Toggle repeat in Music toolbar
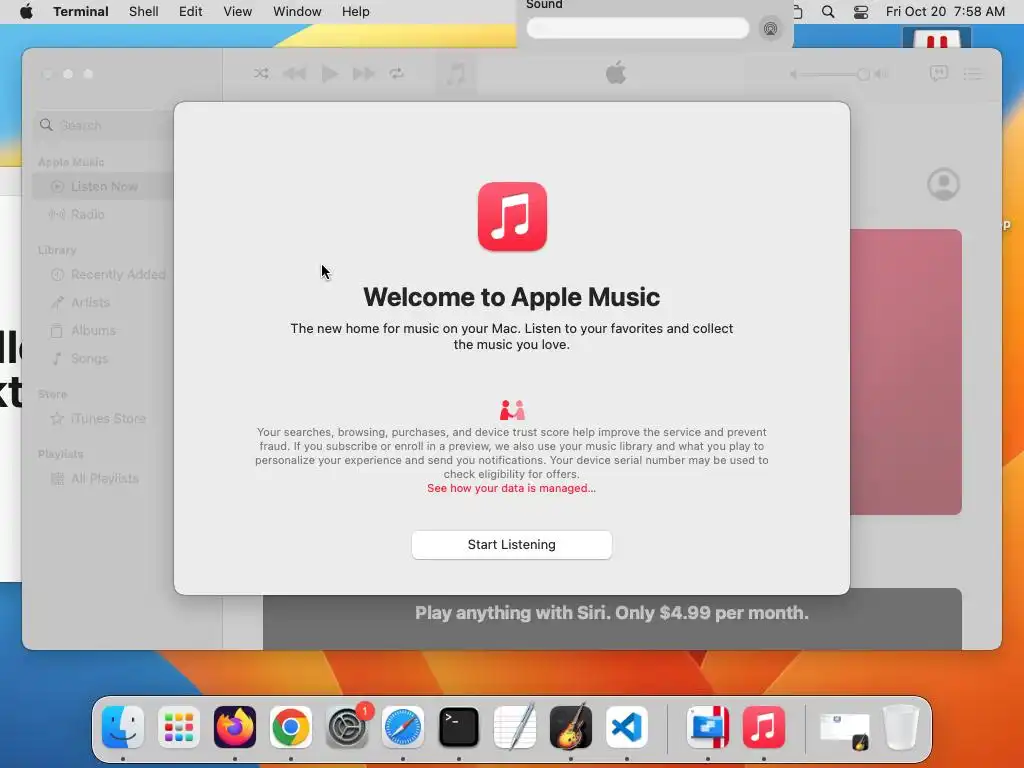 pyautogui.click(x=396, y=74)
